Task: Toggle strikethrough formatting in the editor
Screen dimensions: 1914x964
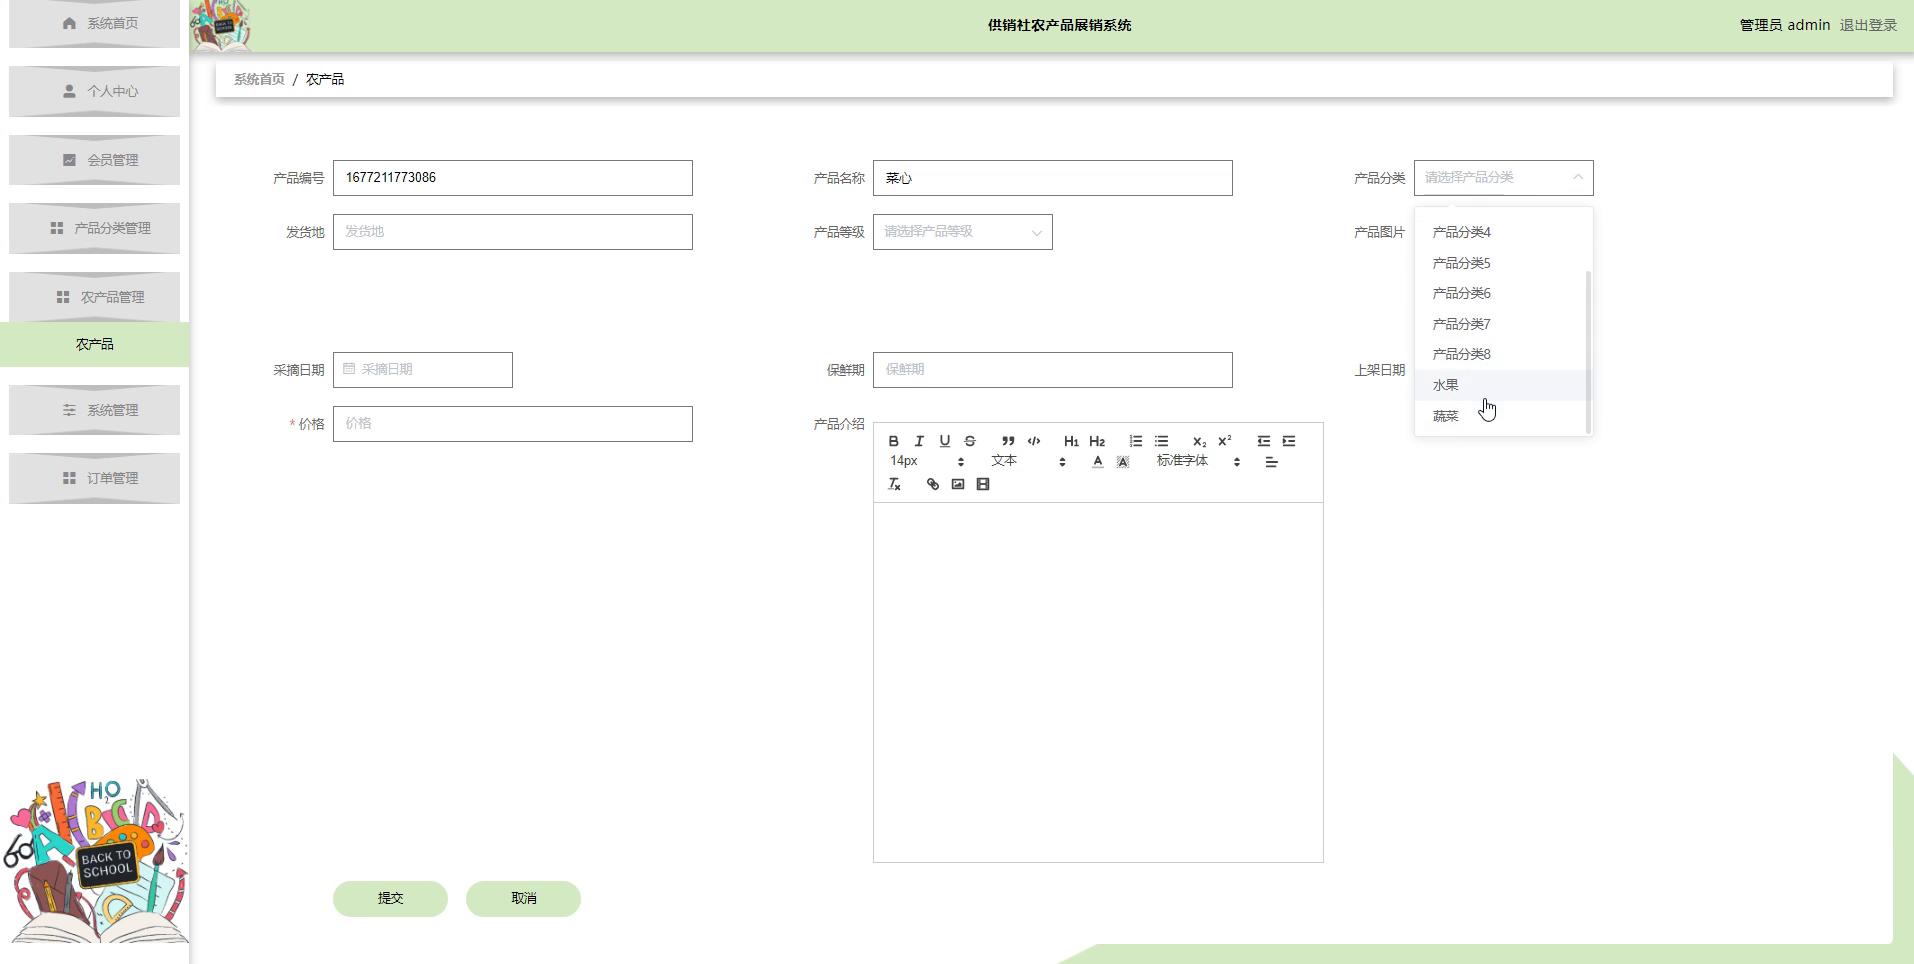Action: pos(970,441)
